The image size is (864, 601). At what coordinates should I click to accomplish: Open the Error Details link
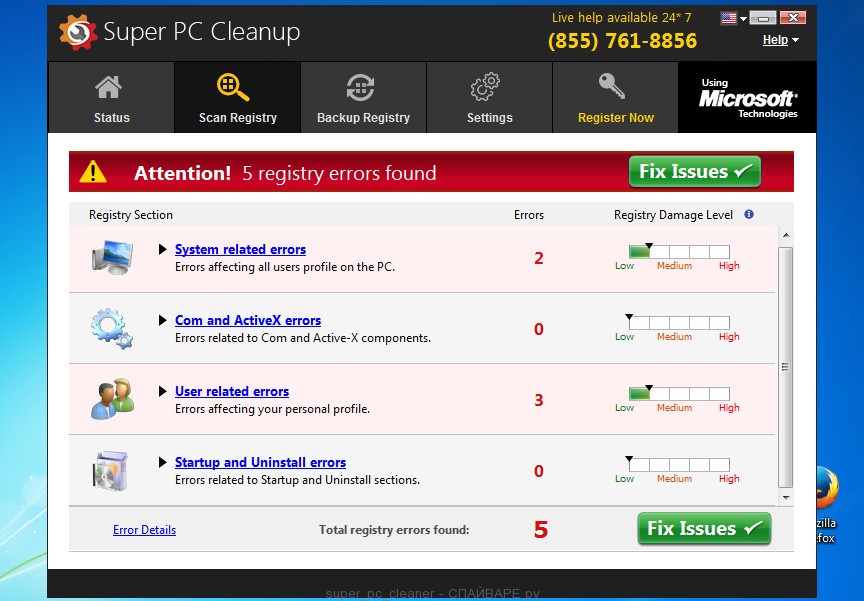[x=144, y=530]
